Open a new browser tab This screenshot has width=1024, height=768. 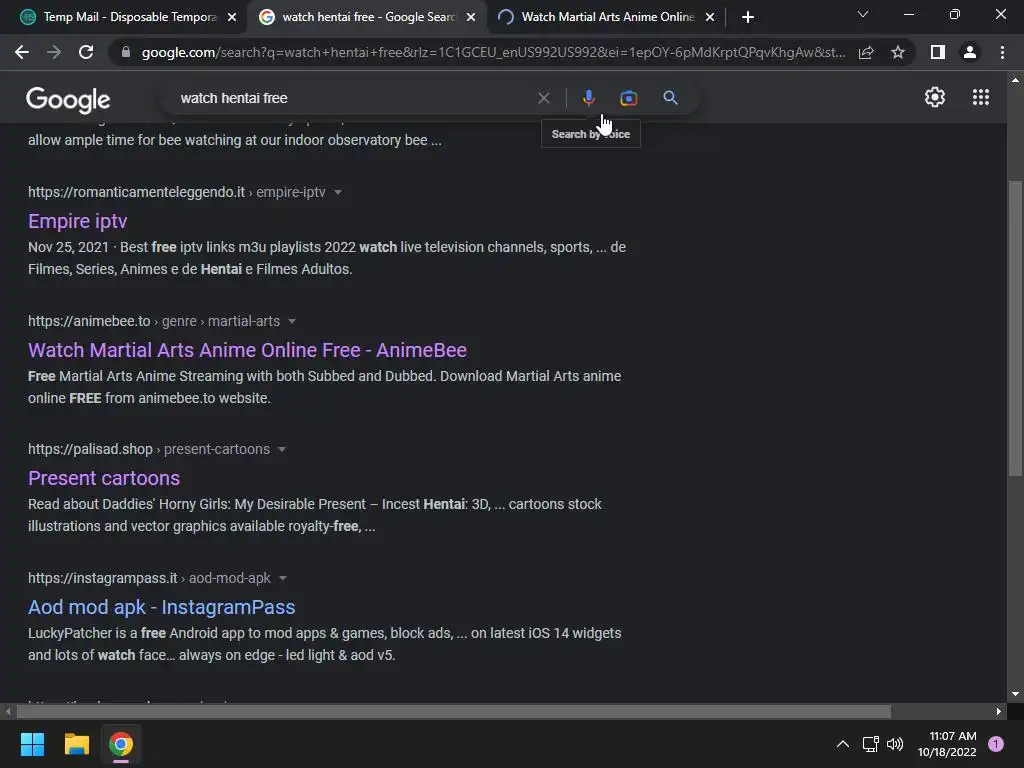(748, 17)
